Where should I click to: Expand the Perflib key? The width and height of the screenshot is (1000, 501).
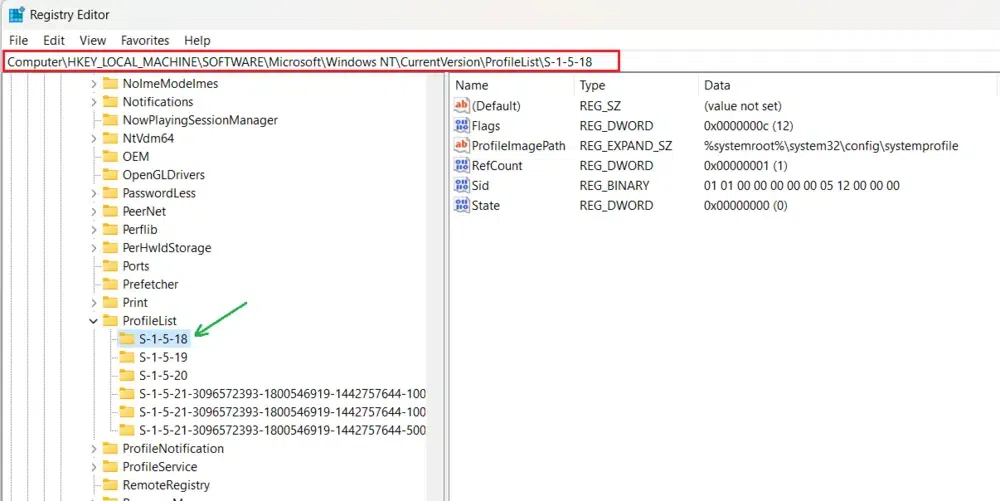tap(94, 229)
